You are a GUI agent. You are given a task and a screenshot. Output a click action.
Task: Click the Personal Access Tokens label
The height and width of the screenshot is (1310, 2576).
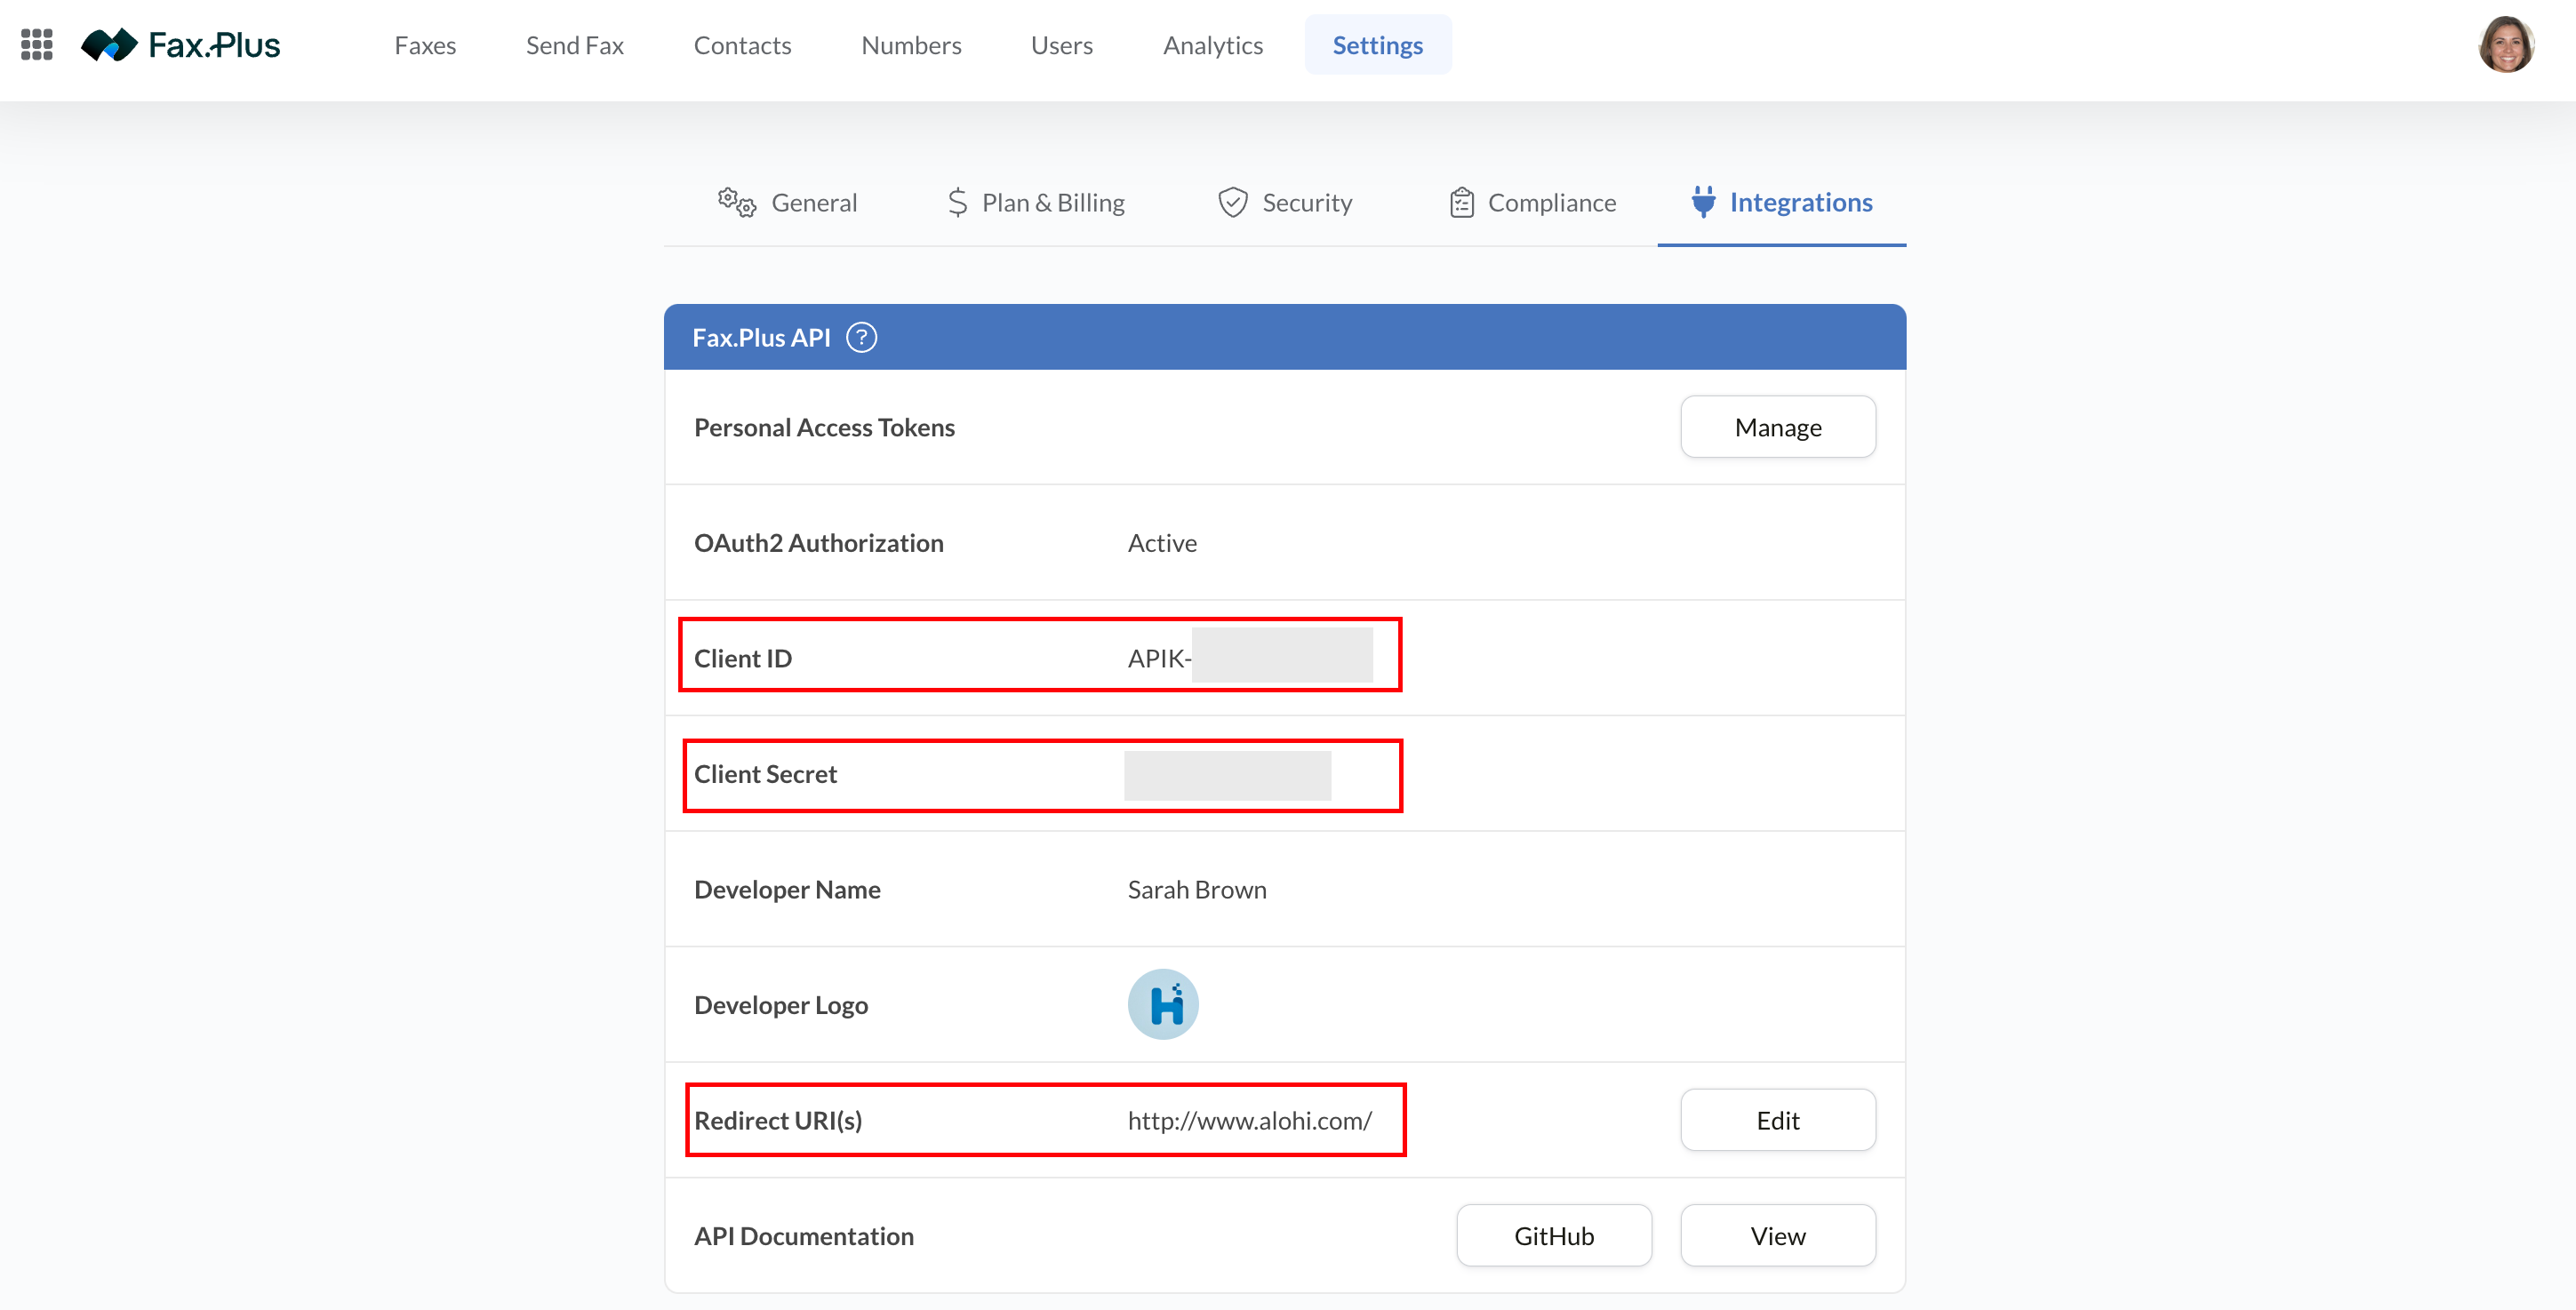point(824,428)
